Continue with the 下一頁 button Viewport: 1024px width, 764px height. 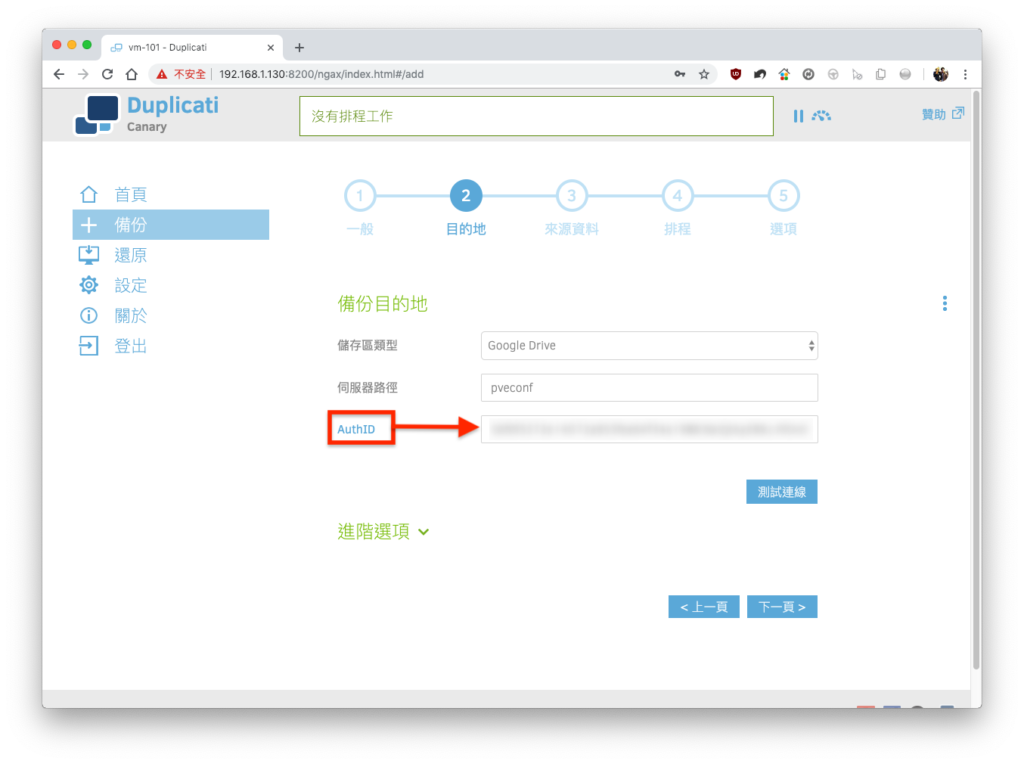(782, 607)
